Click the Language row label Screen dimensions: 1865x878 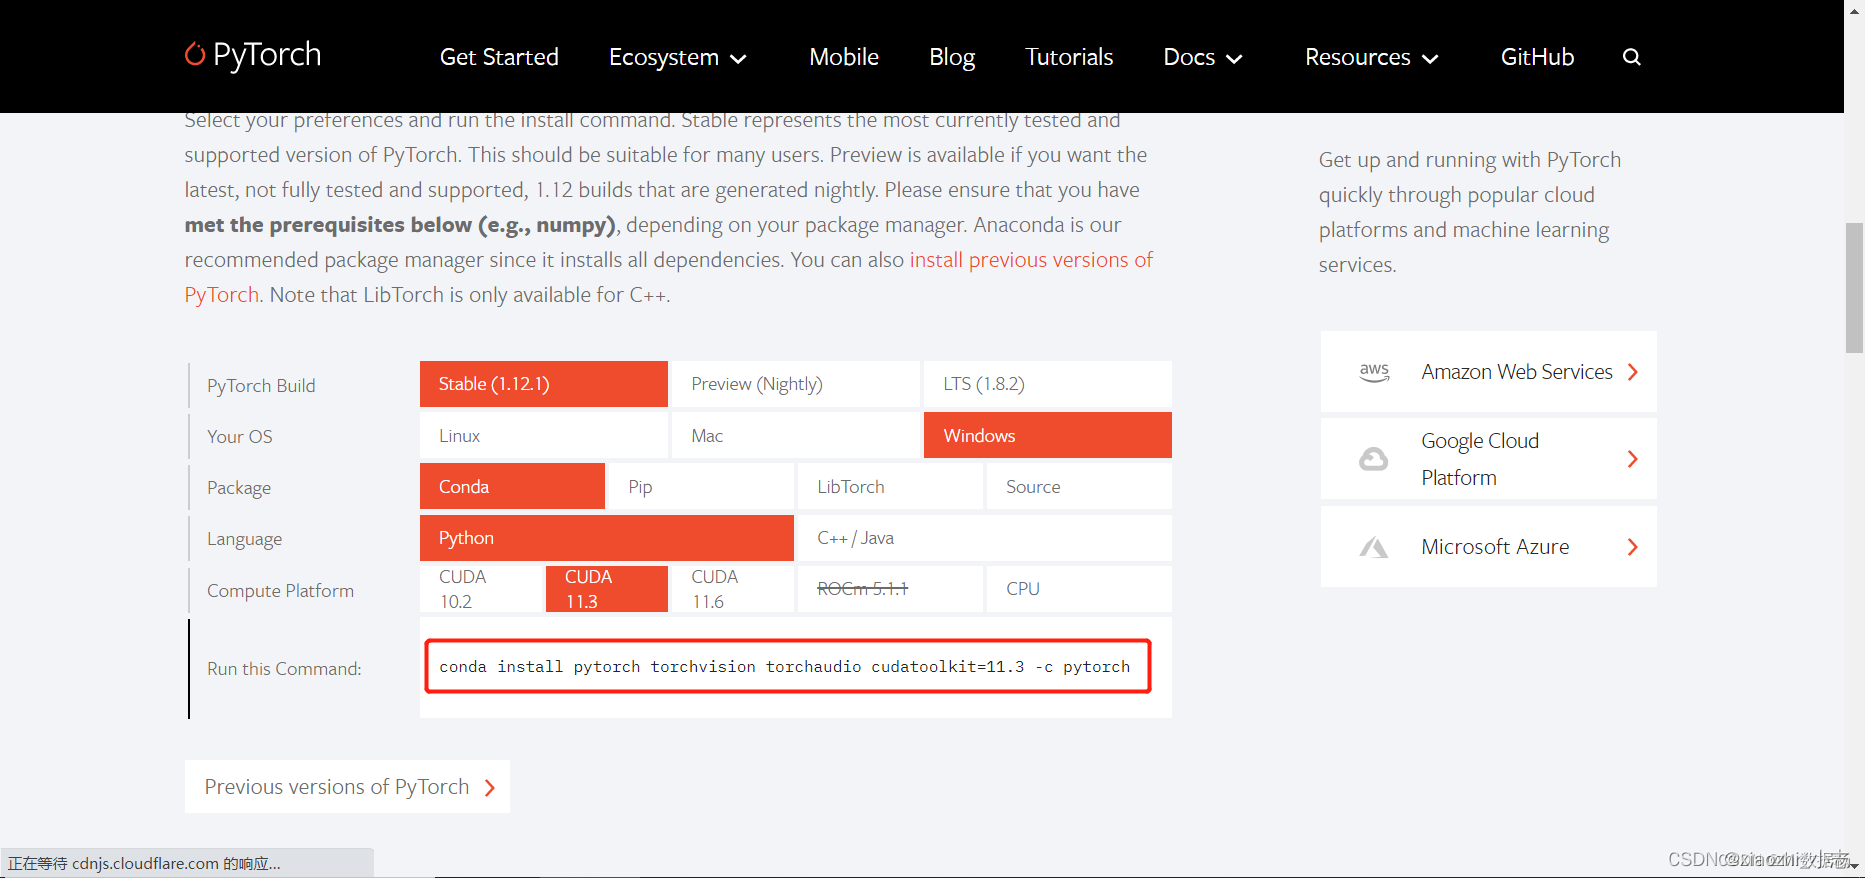tap(244, 539)
